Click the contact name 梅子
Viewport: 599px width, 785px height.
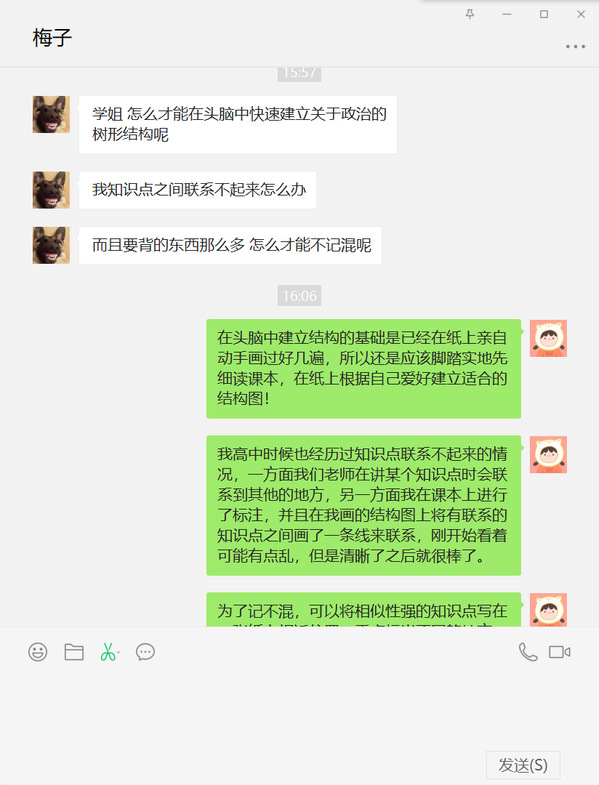(x=52, y=38)
